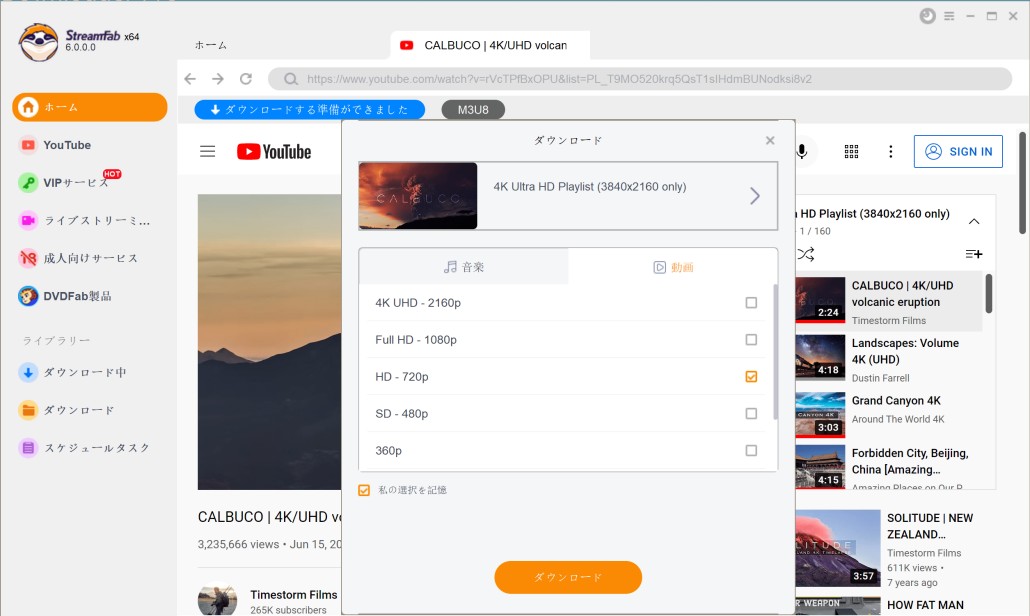Screen dimensions: 1030x616
Task: Check the 4K UHD - 2160p checkbox
Action: 751,303
